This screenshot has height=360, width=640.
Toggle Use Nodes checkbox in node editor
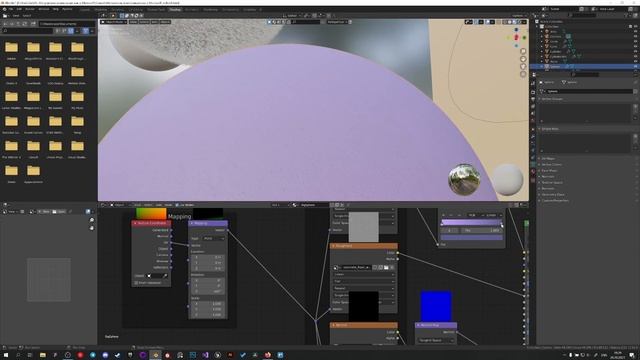pos(177,205)
